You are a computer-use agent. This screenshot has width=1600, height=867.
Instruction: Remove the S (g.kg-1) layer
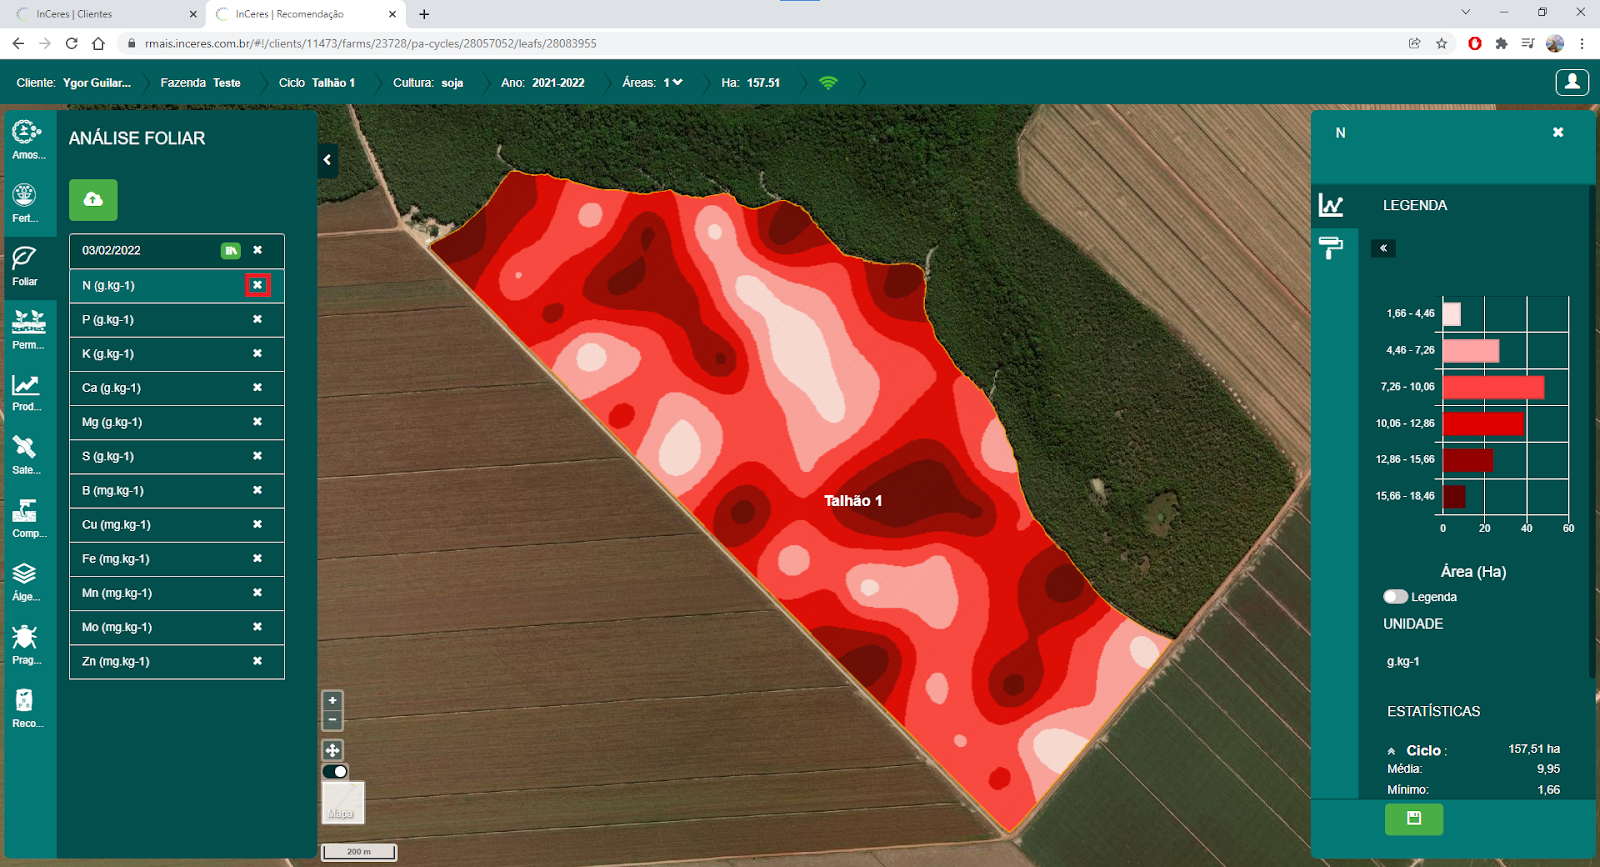tap(258, 456)
